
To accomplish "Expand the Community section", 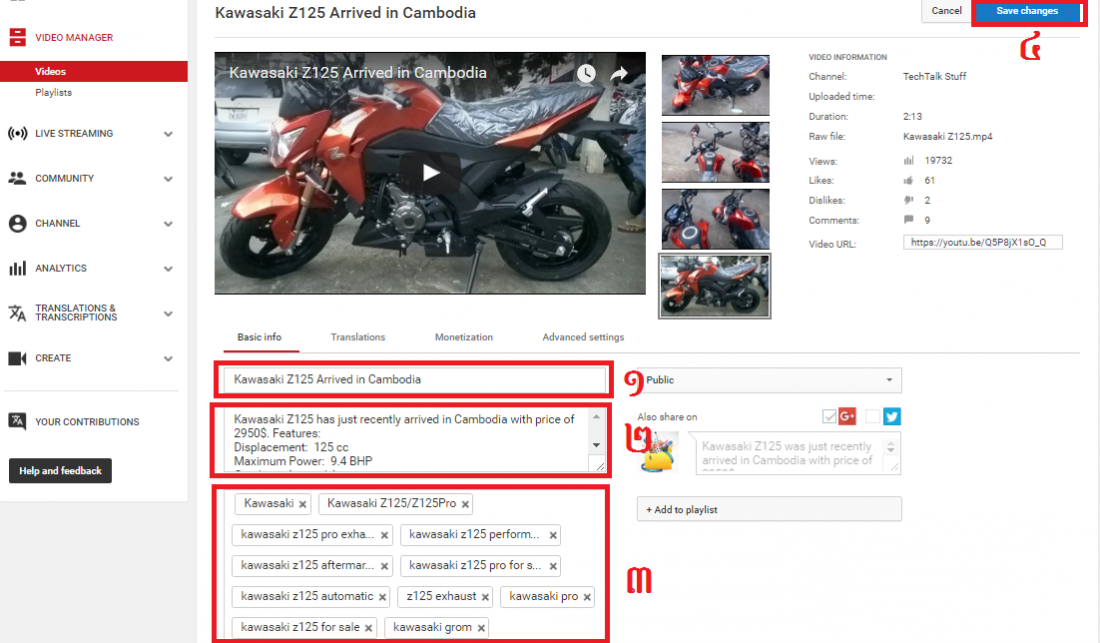I will (x=168, y=178).
